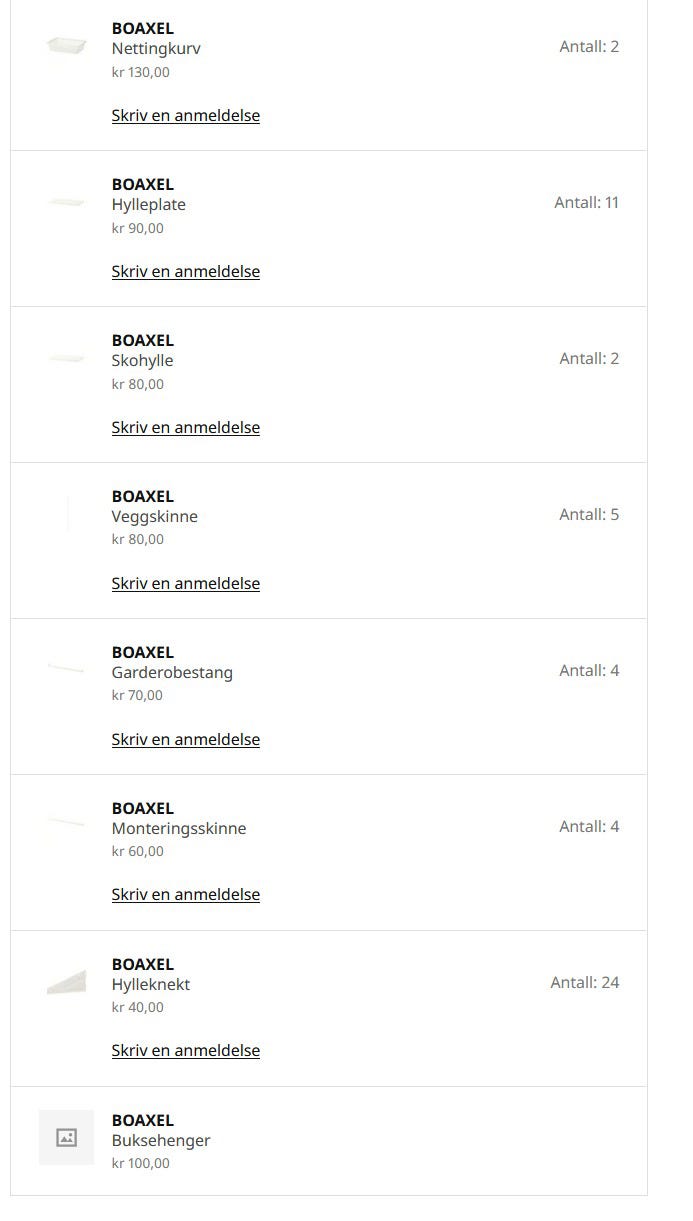
Task: Click the Nettingkurv product name
Action: coord(156,48)
